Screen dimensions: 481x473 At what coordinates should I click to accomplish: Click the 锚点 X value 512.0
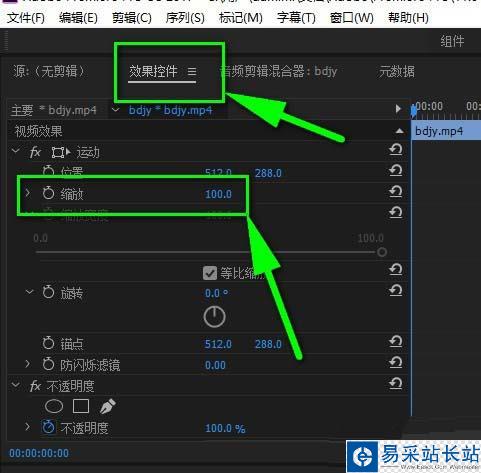218,344
